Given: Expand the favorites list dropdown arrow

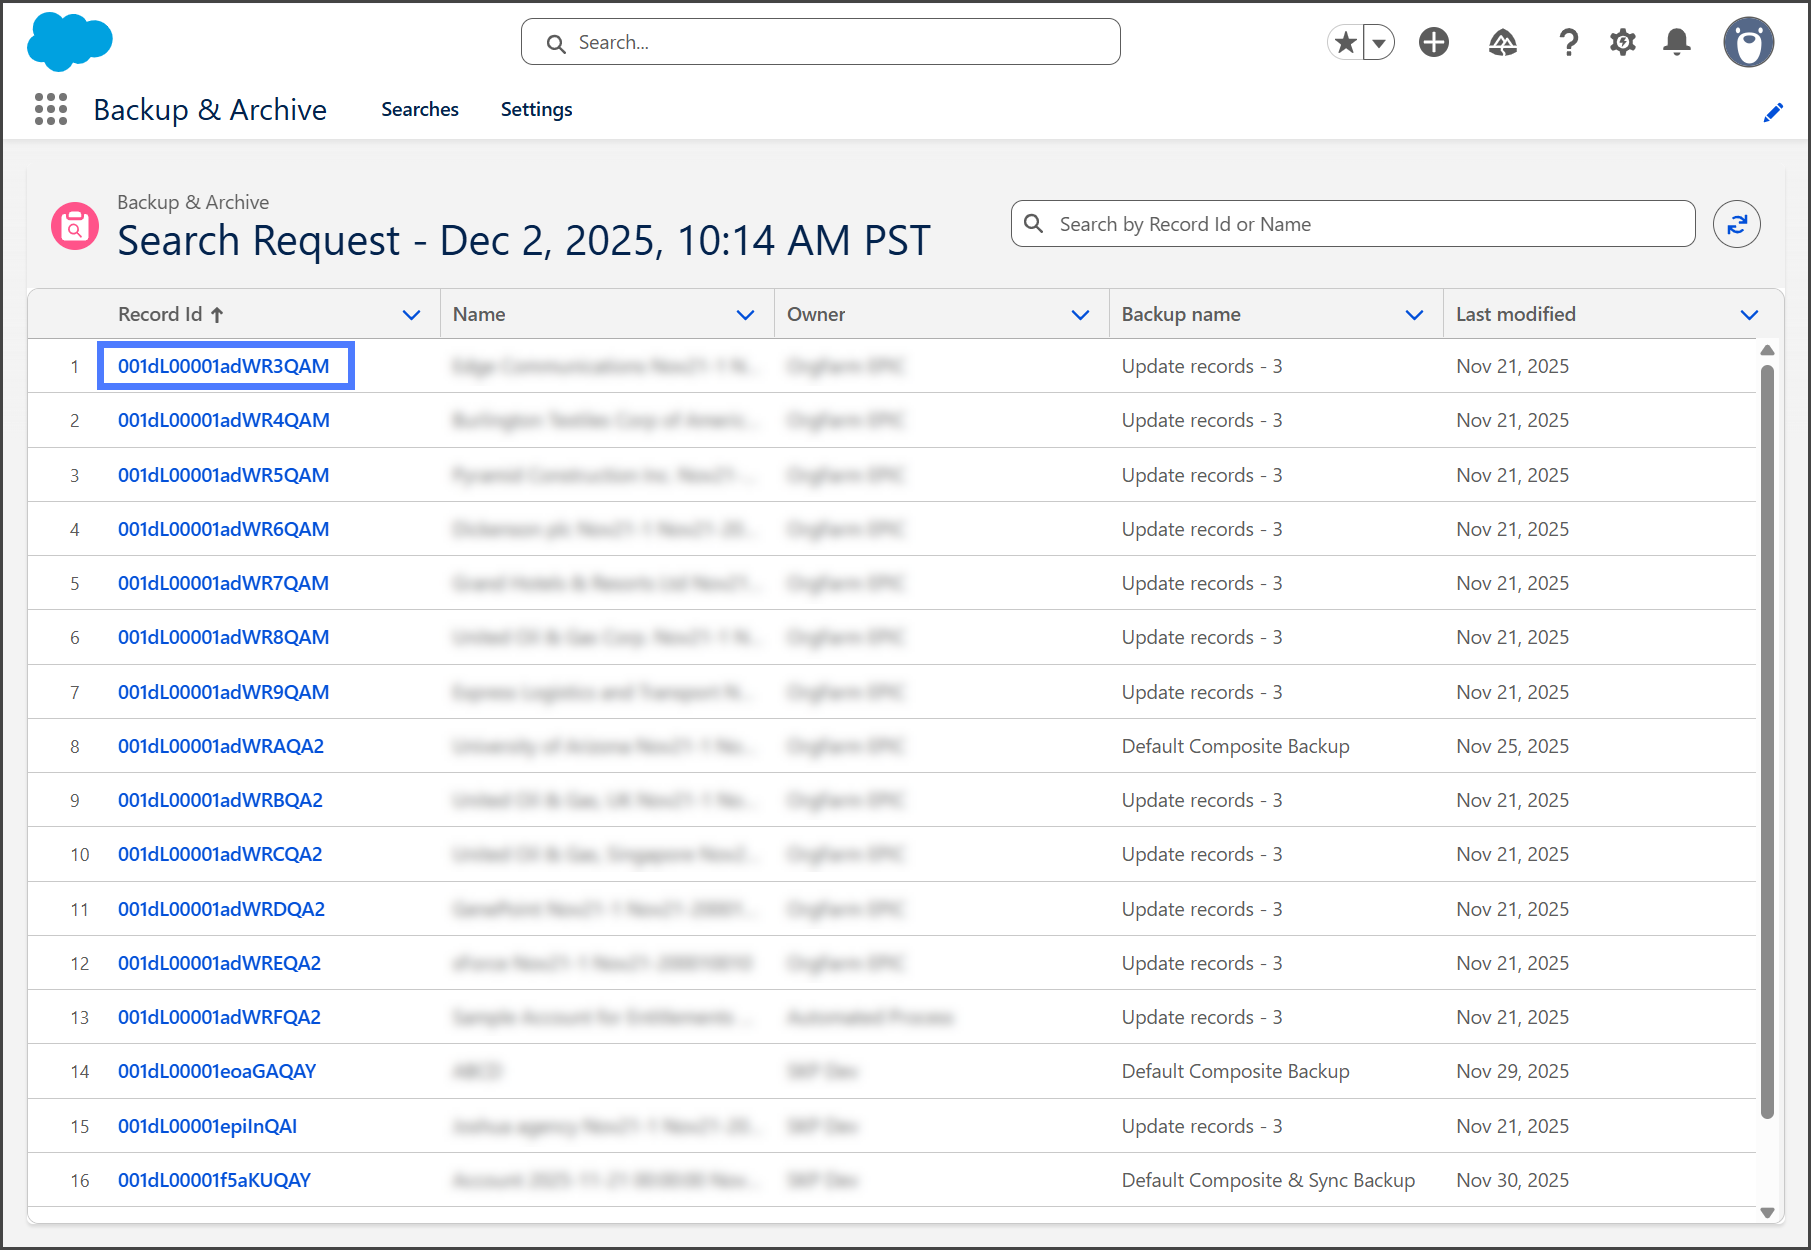Looking at the screenshot, I should point(1379,43).
